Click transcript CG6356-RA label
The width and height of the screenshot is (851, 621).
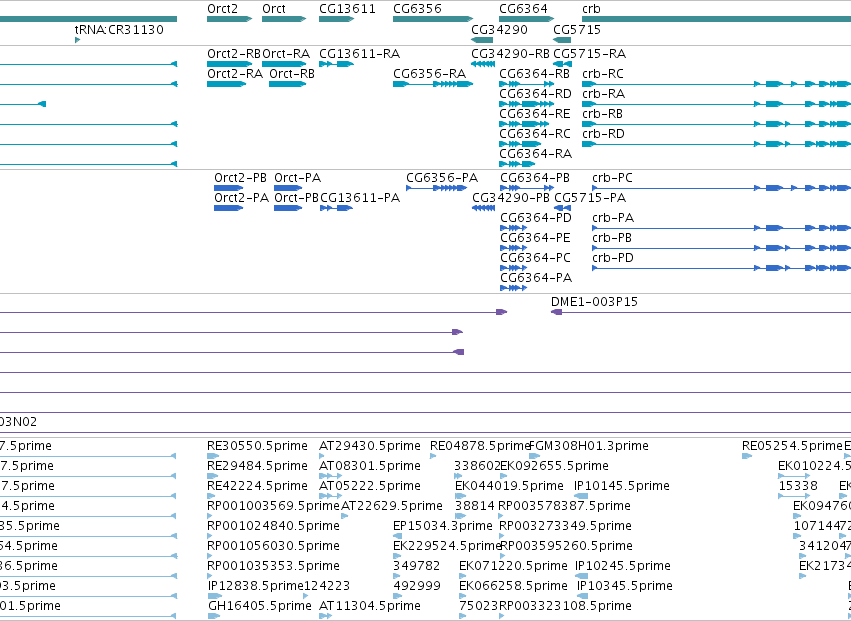(x=430, y=74)
